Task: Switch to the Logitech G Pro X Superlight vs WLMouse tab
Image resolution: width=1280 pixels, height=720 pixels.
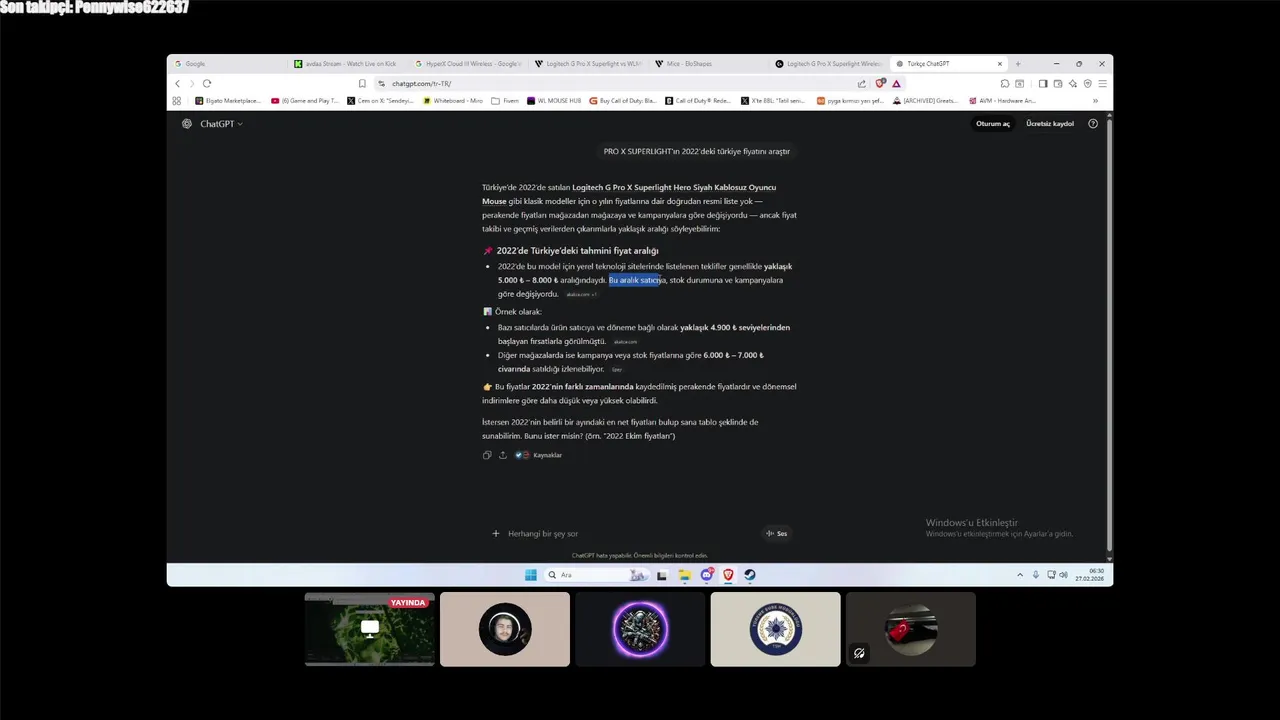Action: click(587, 64)
